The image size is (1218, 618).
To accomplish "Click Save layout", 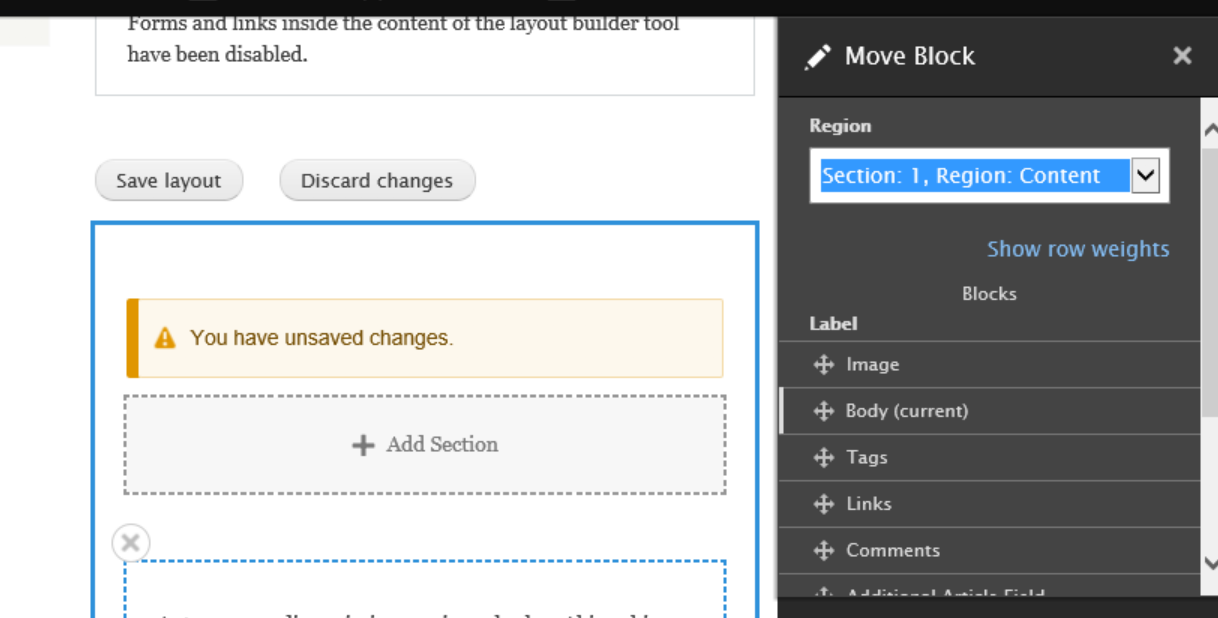I will point(168,180).
